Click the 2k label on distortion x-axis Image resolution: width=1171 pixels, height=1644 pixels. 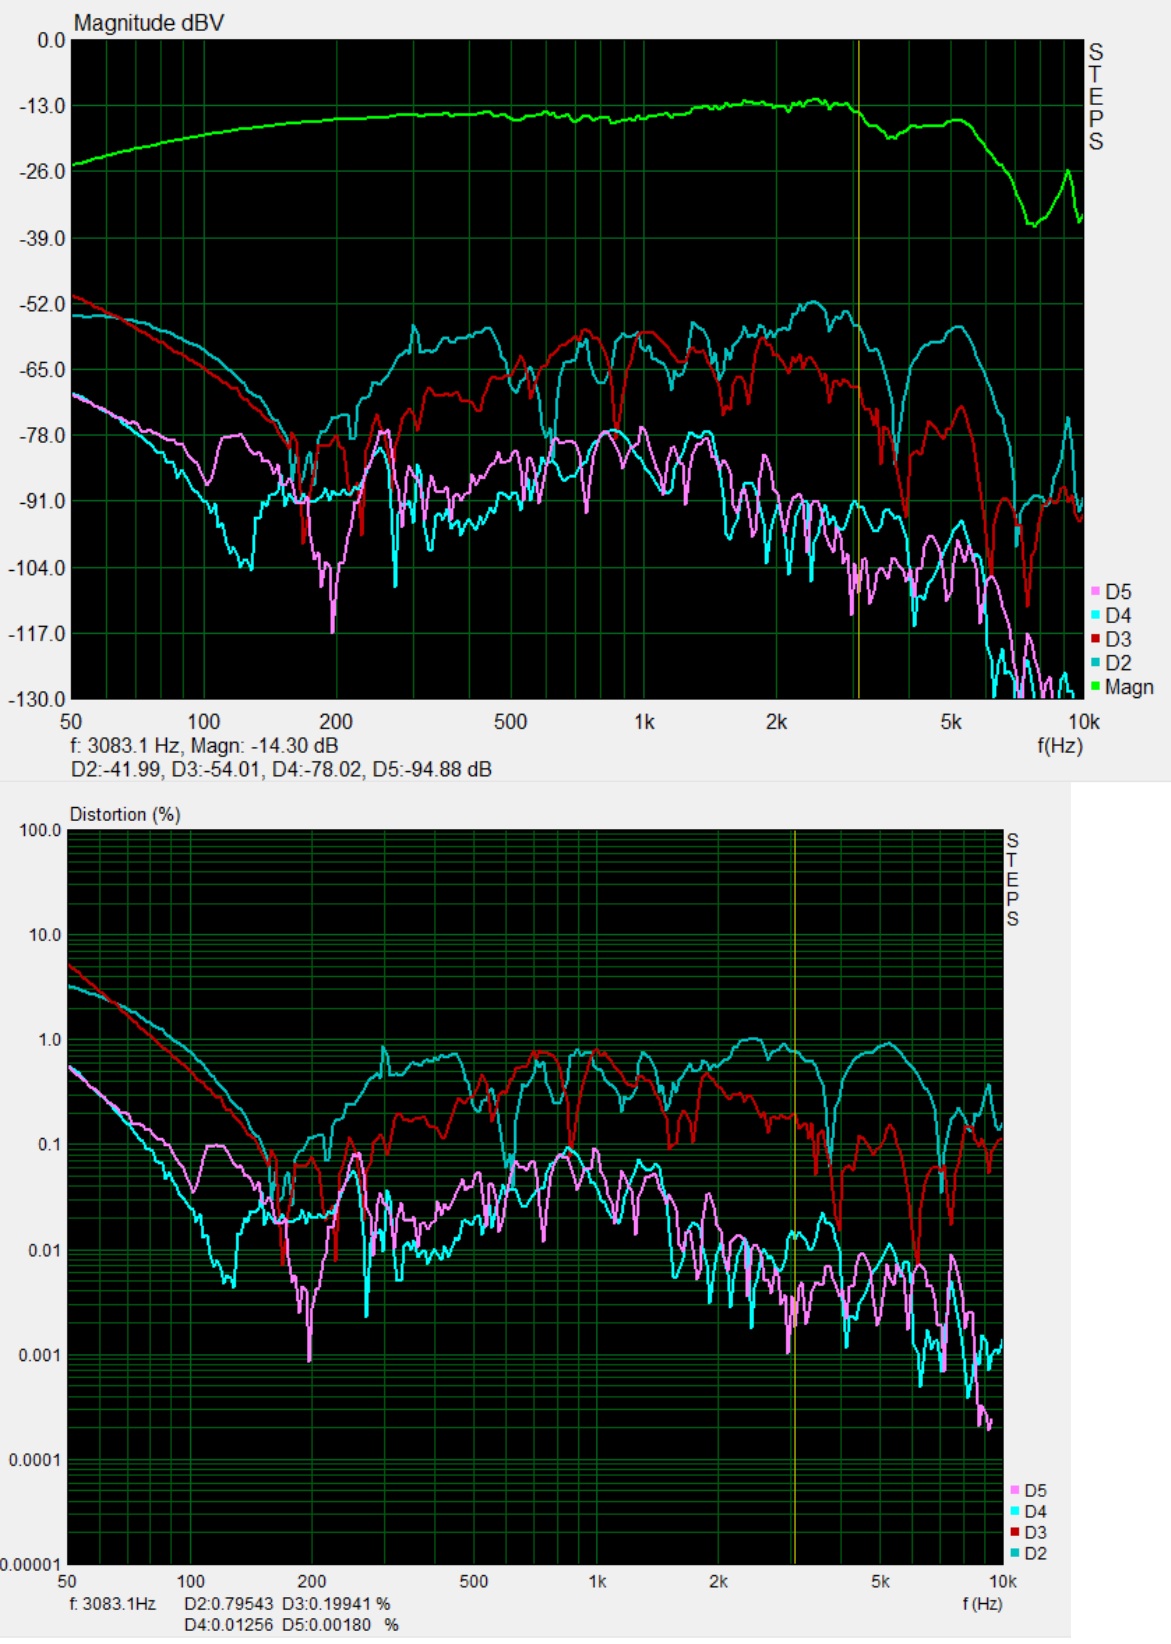click(x=718, y=1582)
